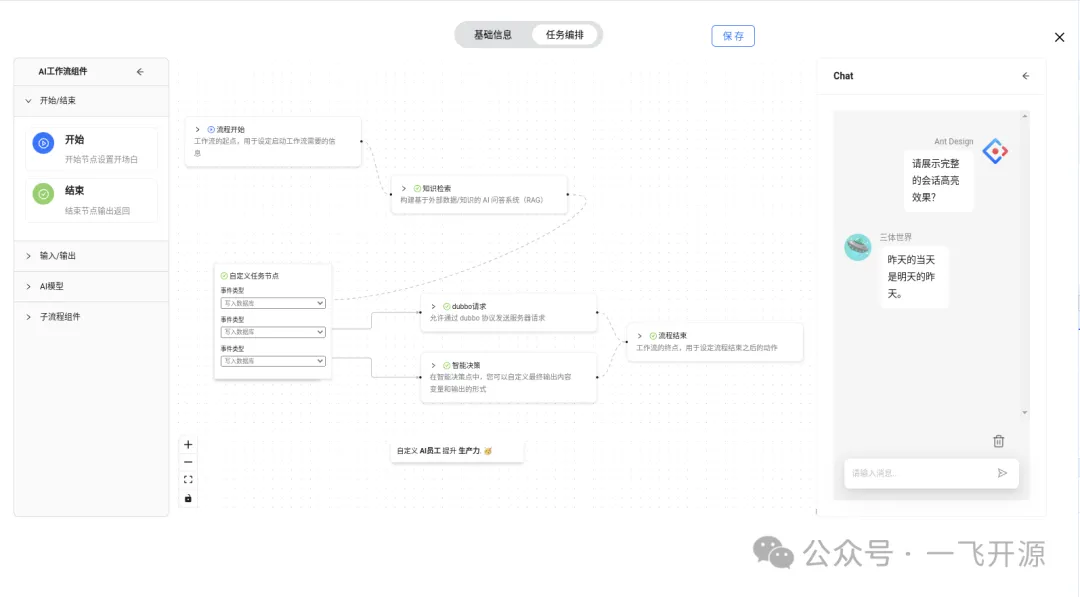Expand the 知识检索 node chevron
Image resolution: width=1080 pixels, height=597 pixels.
[x=404, y=188]
